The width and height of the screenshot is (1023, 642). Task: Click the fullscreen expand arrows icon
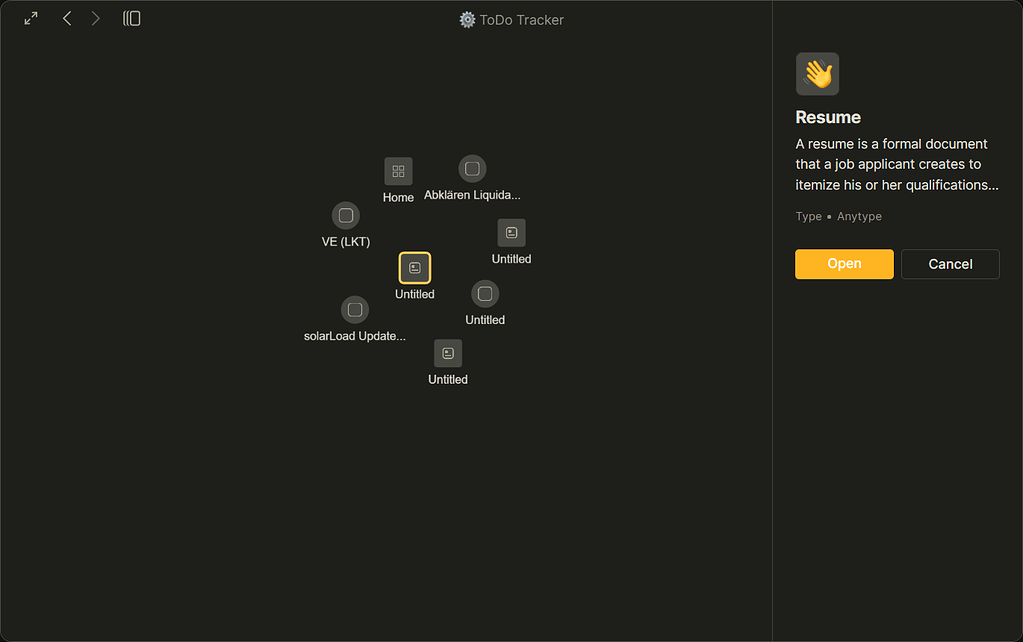coord(31,19)
